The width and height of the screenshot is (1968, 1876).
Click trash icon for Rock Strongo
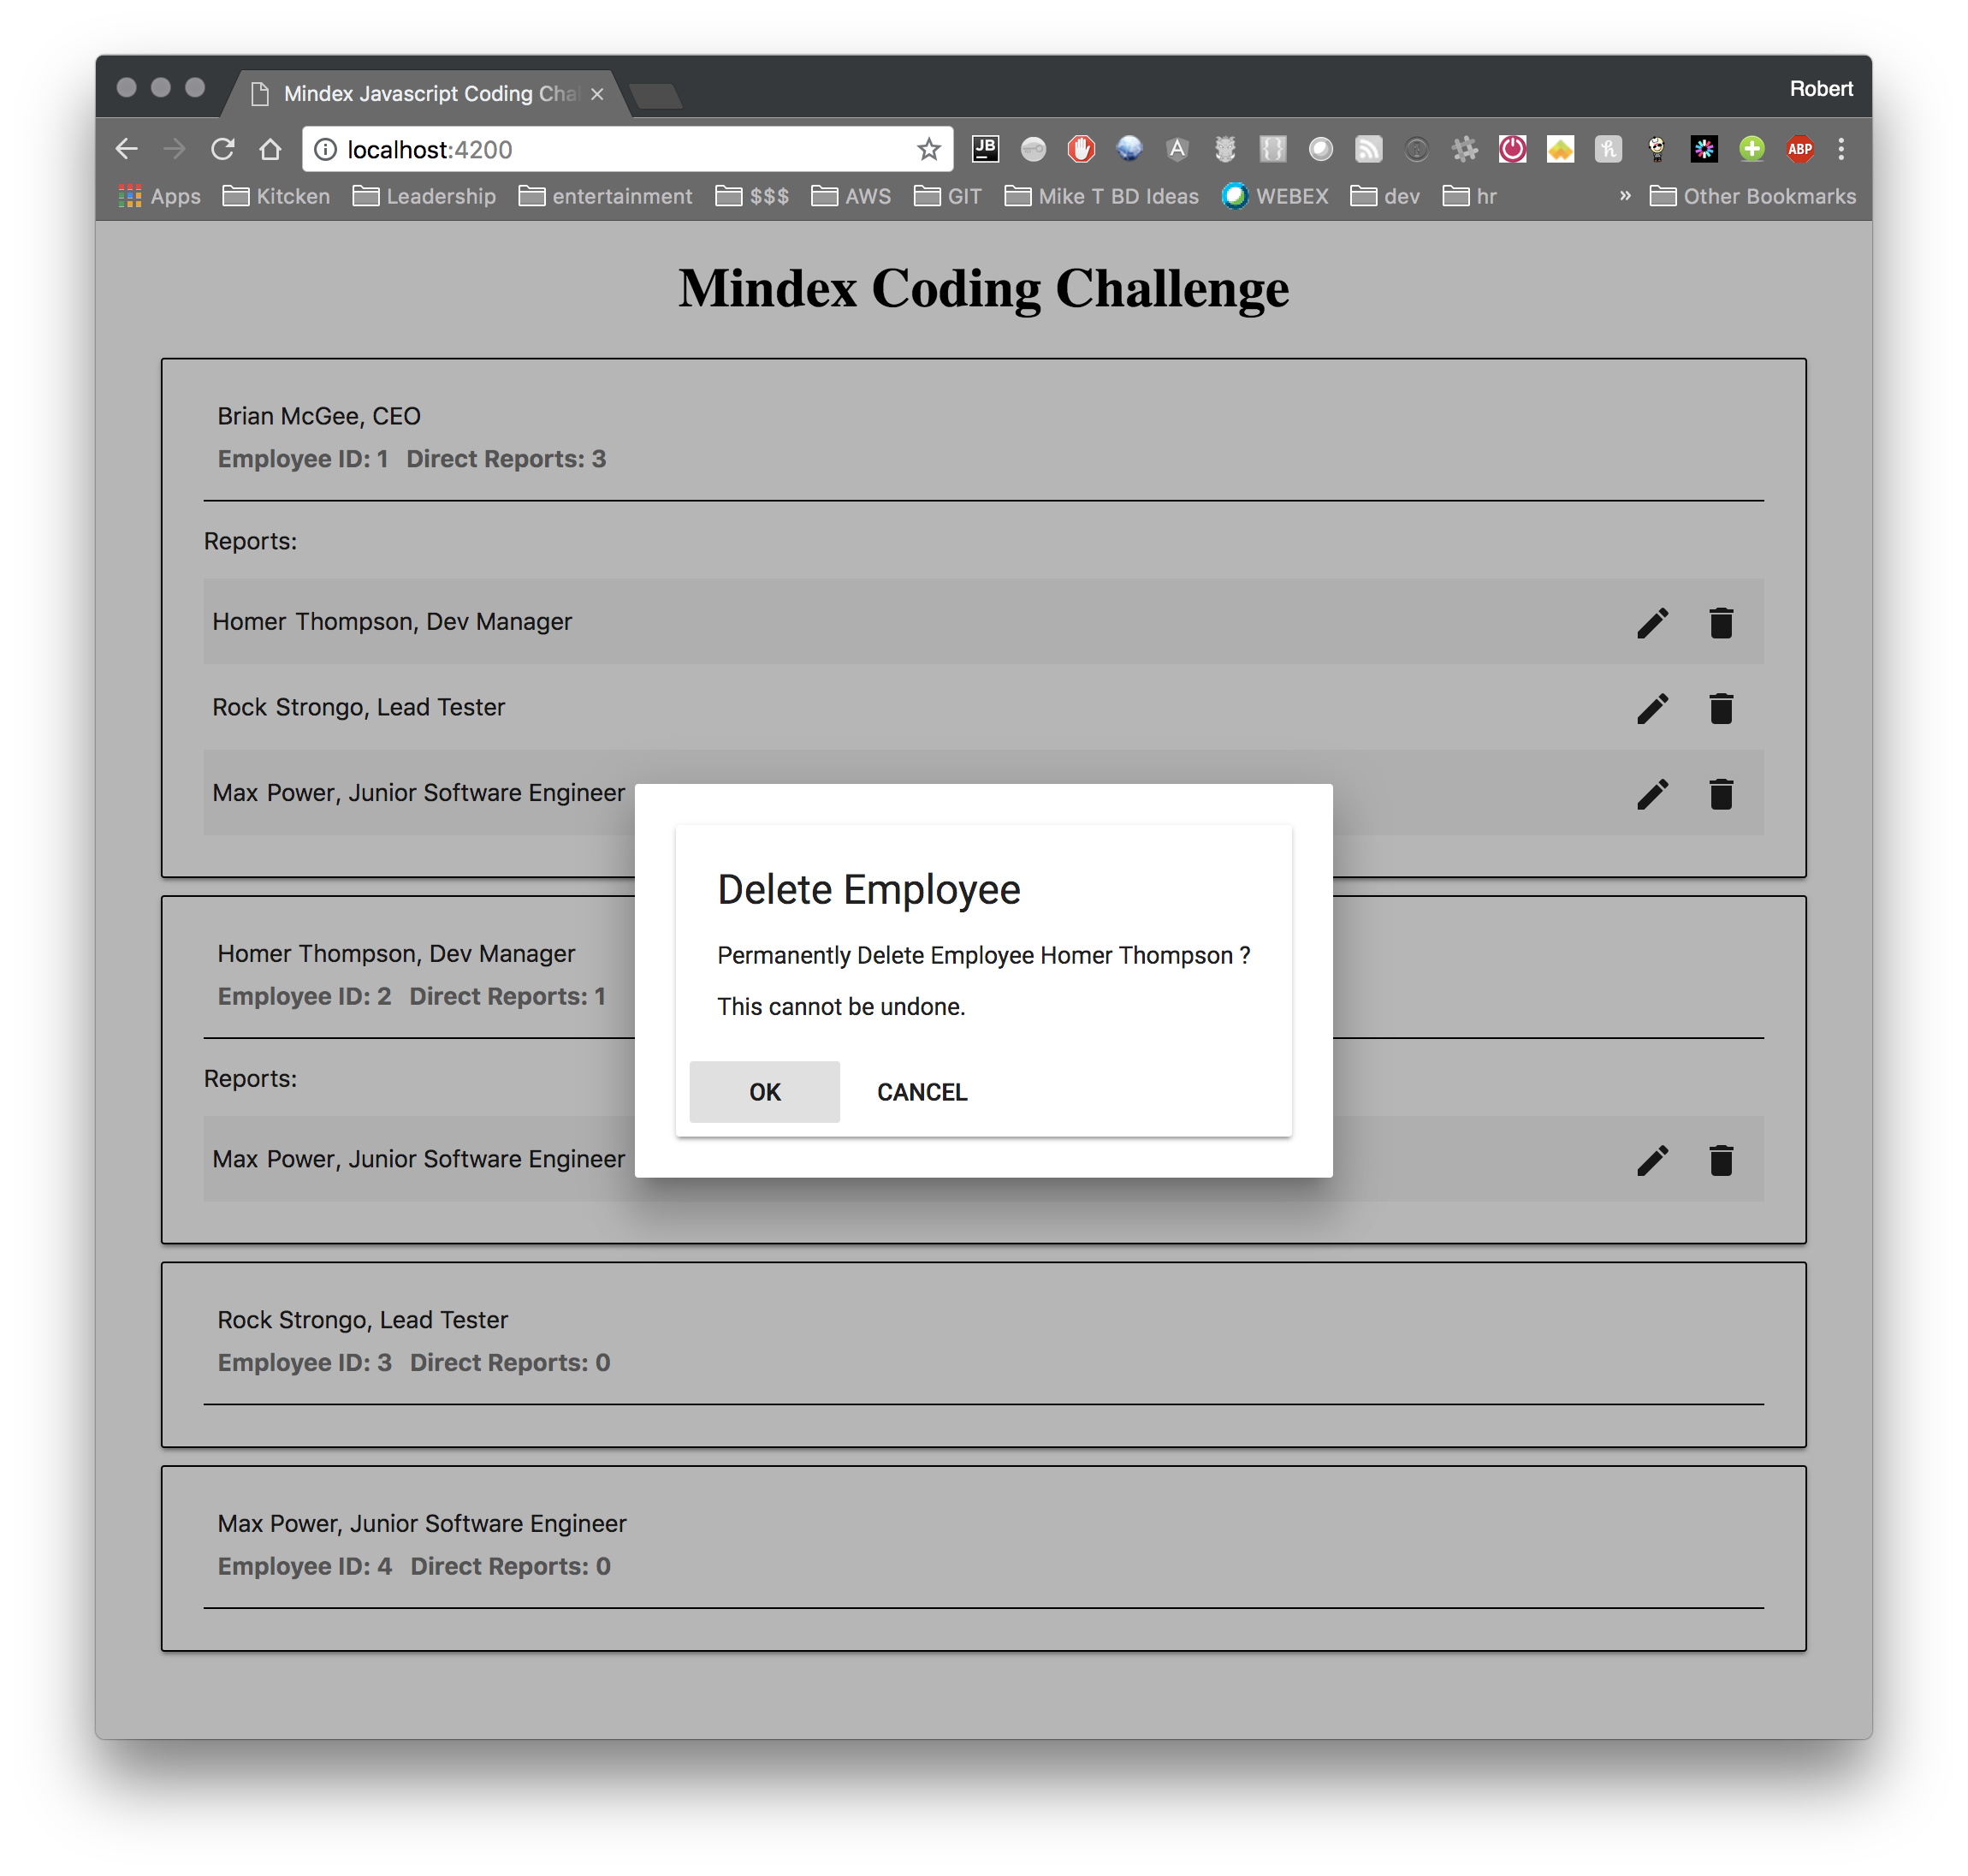[1720, 708]
